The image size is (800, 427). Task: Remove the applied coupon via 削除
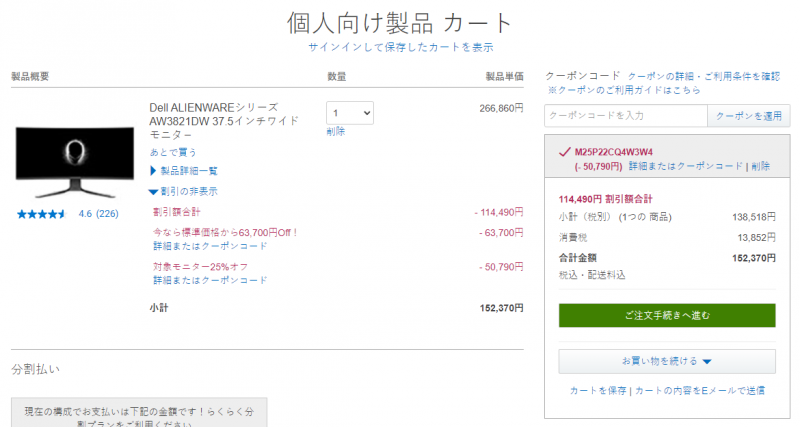tap(760, 166)
